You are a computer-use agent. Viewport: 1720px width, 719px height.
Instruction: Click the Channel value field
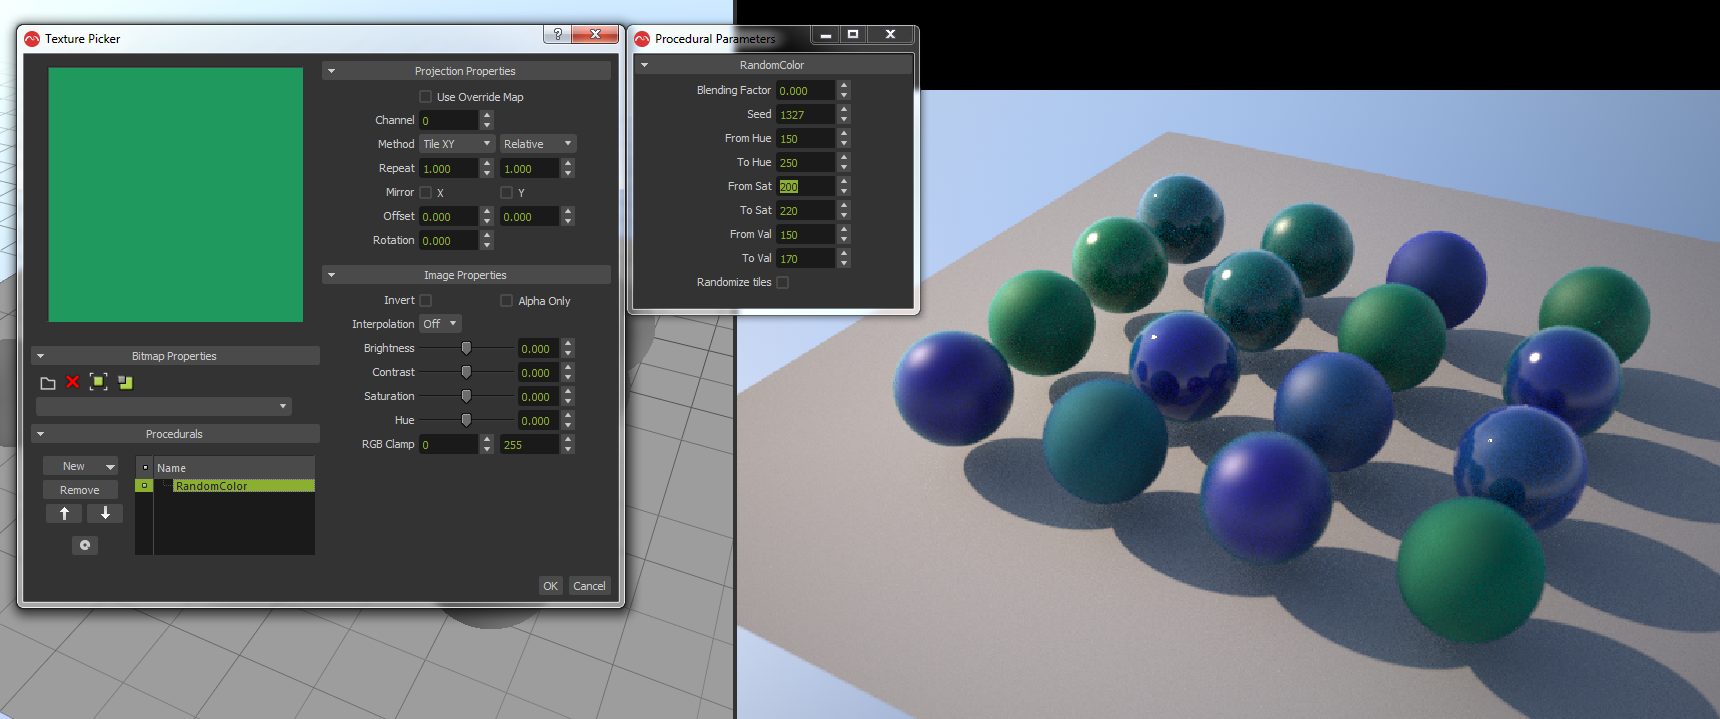pos(449,120)
